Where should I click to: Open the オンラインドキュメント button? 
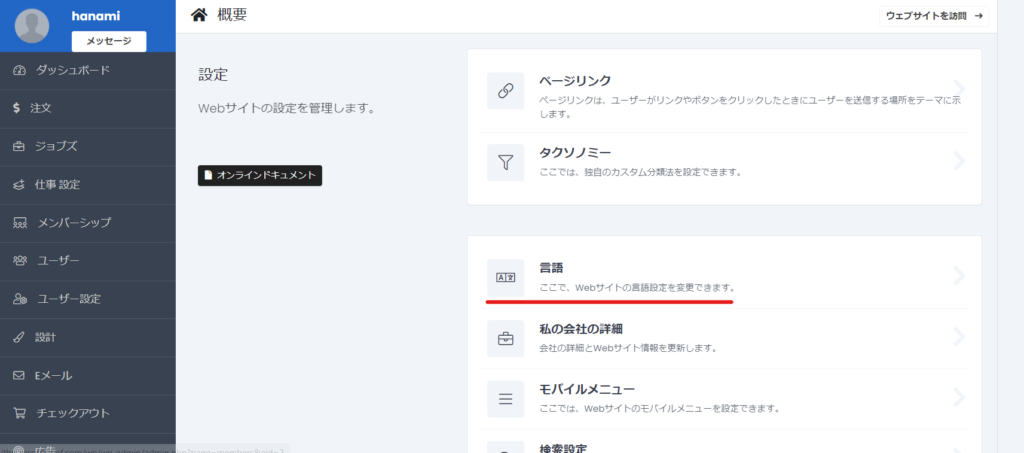click(x=260, y=175)
